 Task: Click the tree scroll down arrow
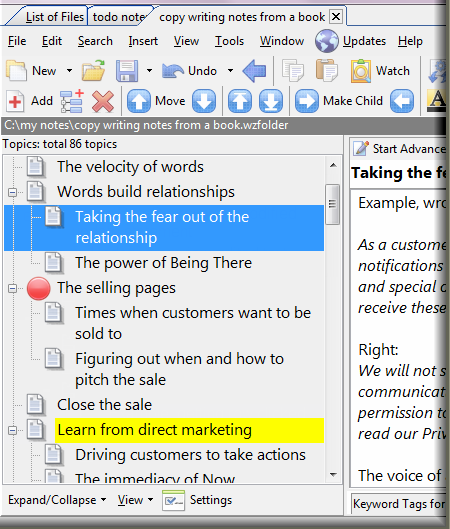[333, 475]
